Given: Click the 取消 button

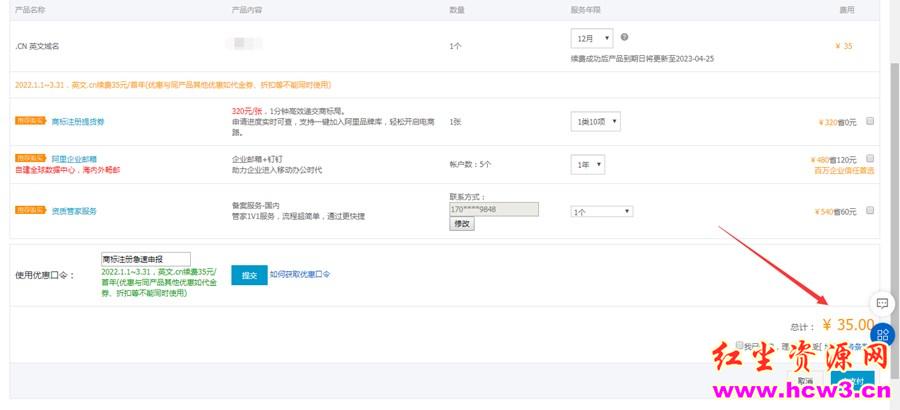Looking at the screenshot, I should [806, 381].
